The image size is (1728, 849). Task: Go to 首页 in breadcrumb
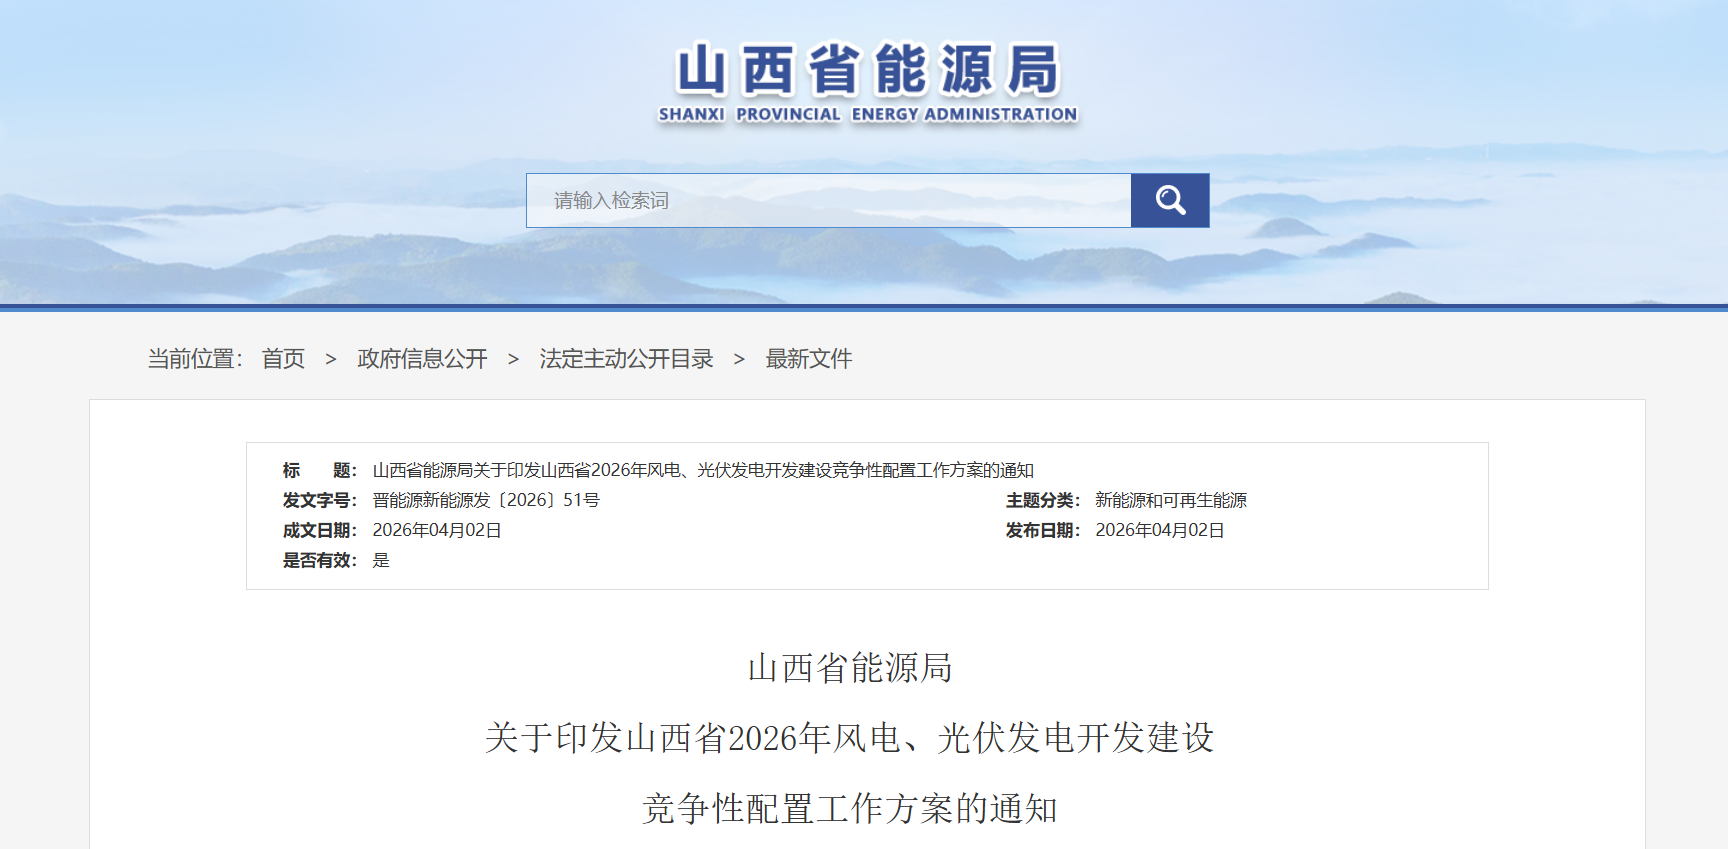(283, 359)
